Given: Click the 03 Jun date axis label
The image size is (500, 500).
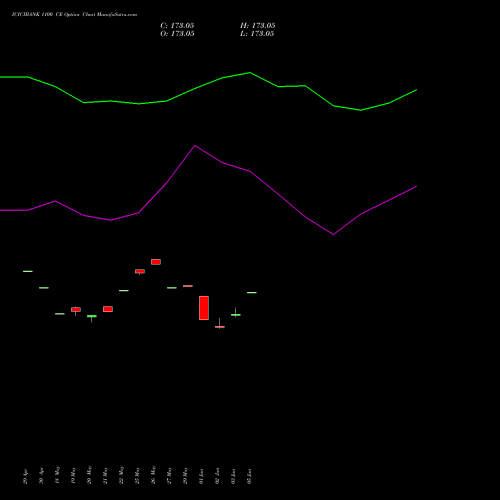Looking at the screenshot, I should (x=233, y=476).
